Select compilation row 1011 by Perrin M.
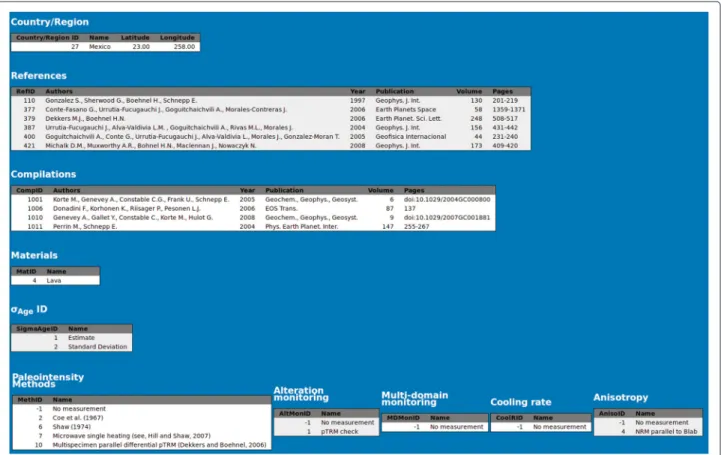Viewport: 721px width, 455px height. point(253,227)
